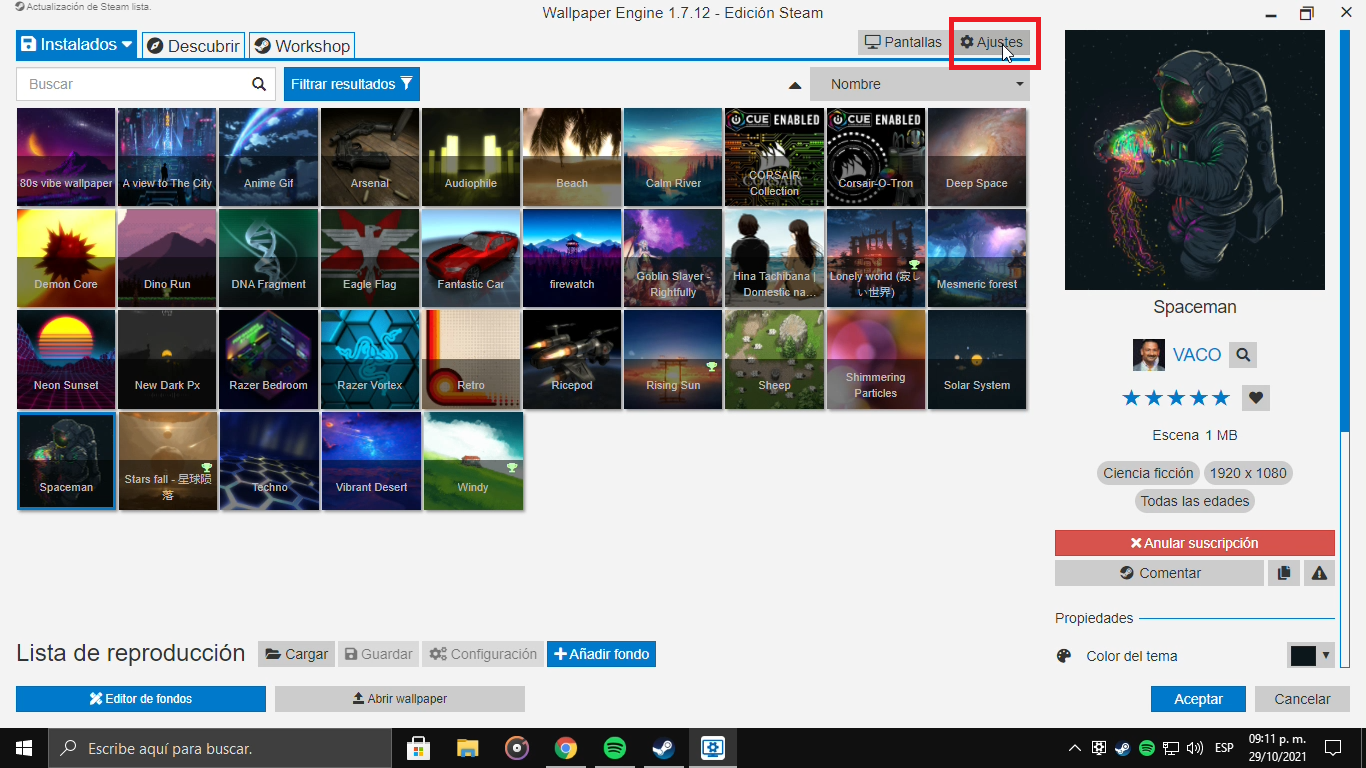Click Abrir wallpaper button

tap(400, 699)
